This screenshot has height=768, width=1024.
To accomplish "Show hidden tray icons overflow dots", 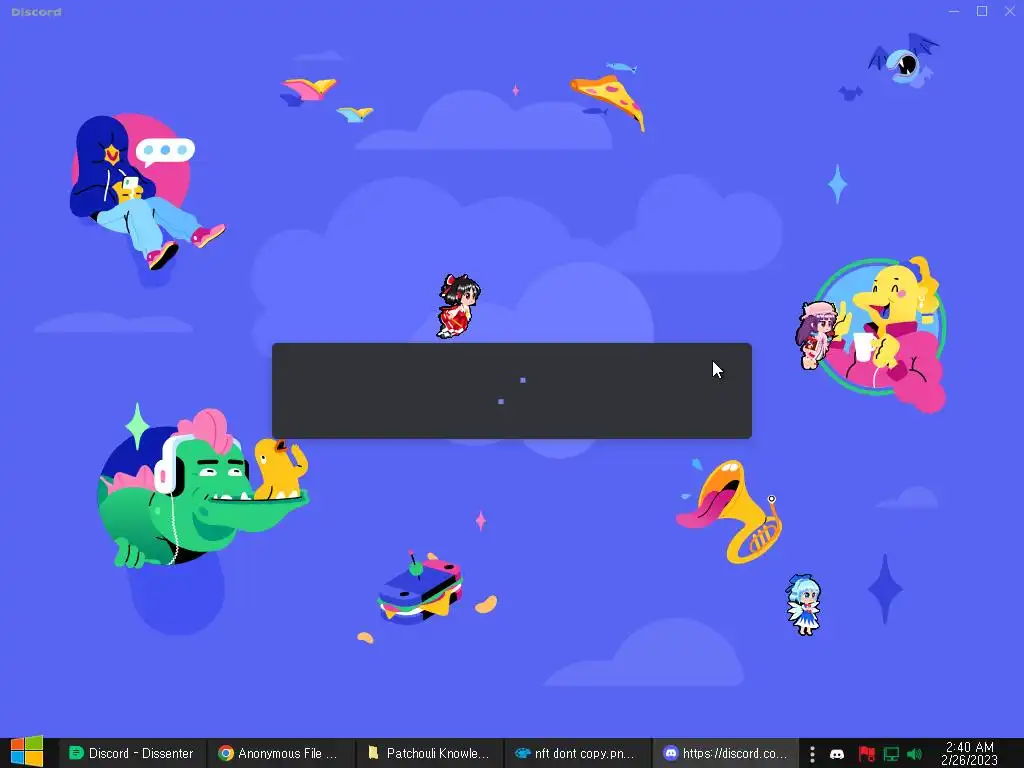I will (812, 754).
